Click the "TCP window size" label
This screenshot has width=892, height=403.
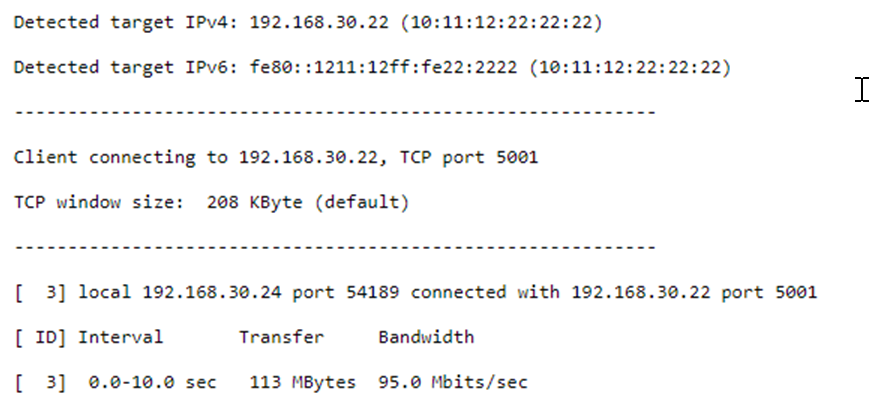tap(88, 202)
